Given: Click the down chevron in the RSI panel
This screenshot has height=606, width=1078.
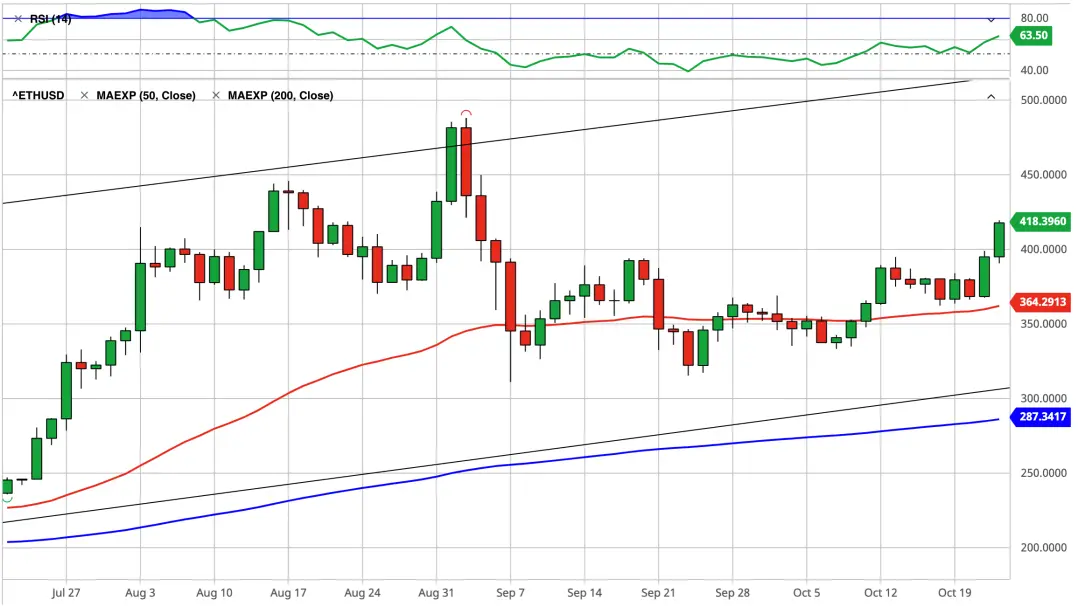Looking at the screenshot, I should point(991,19).
